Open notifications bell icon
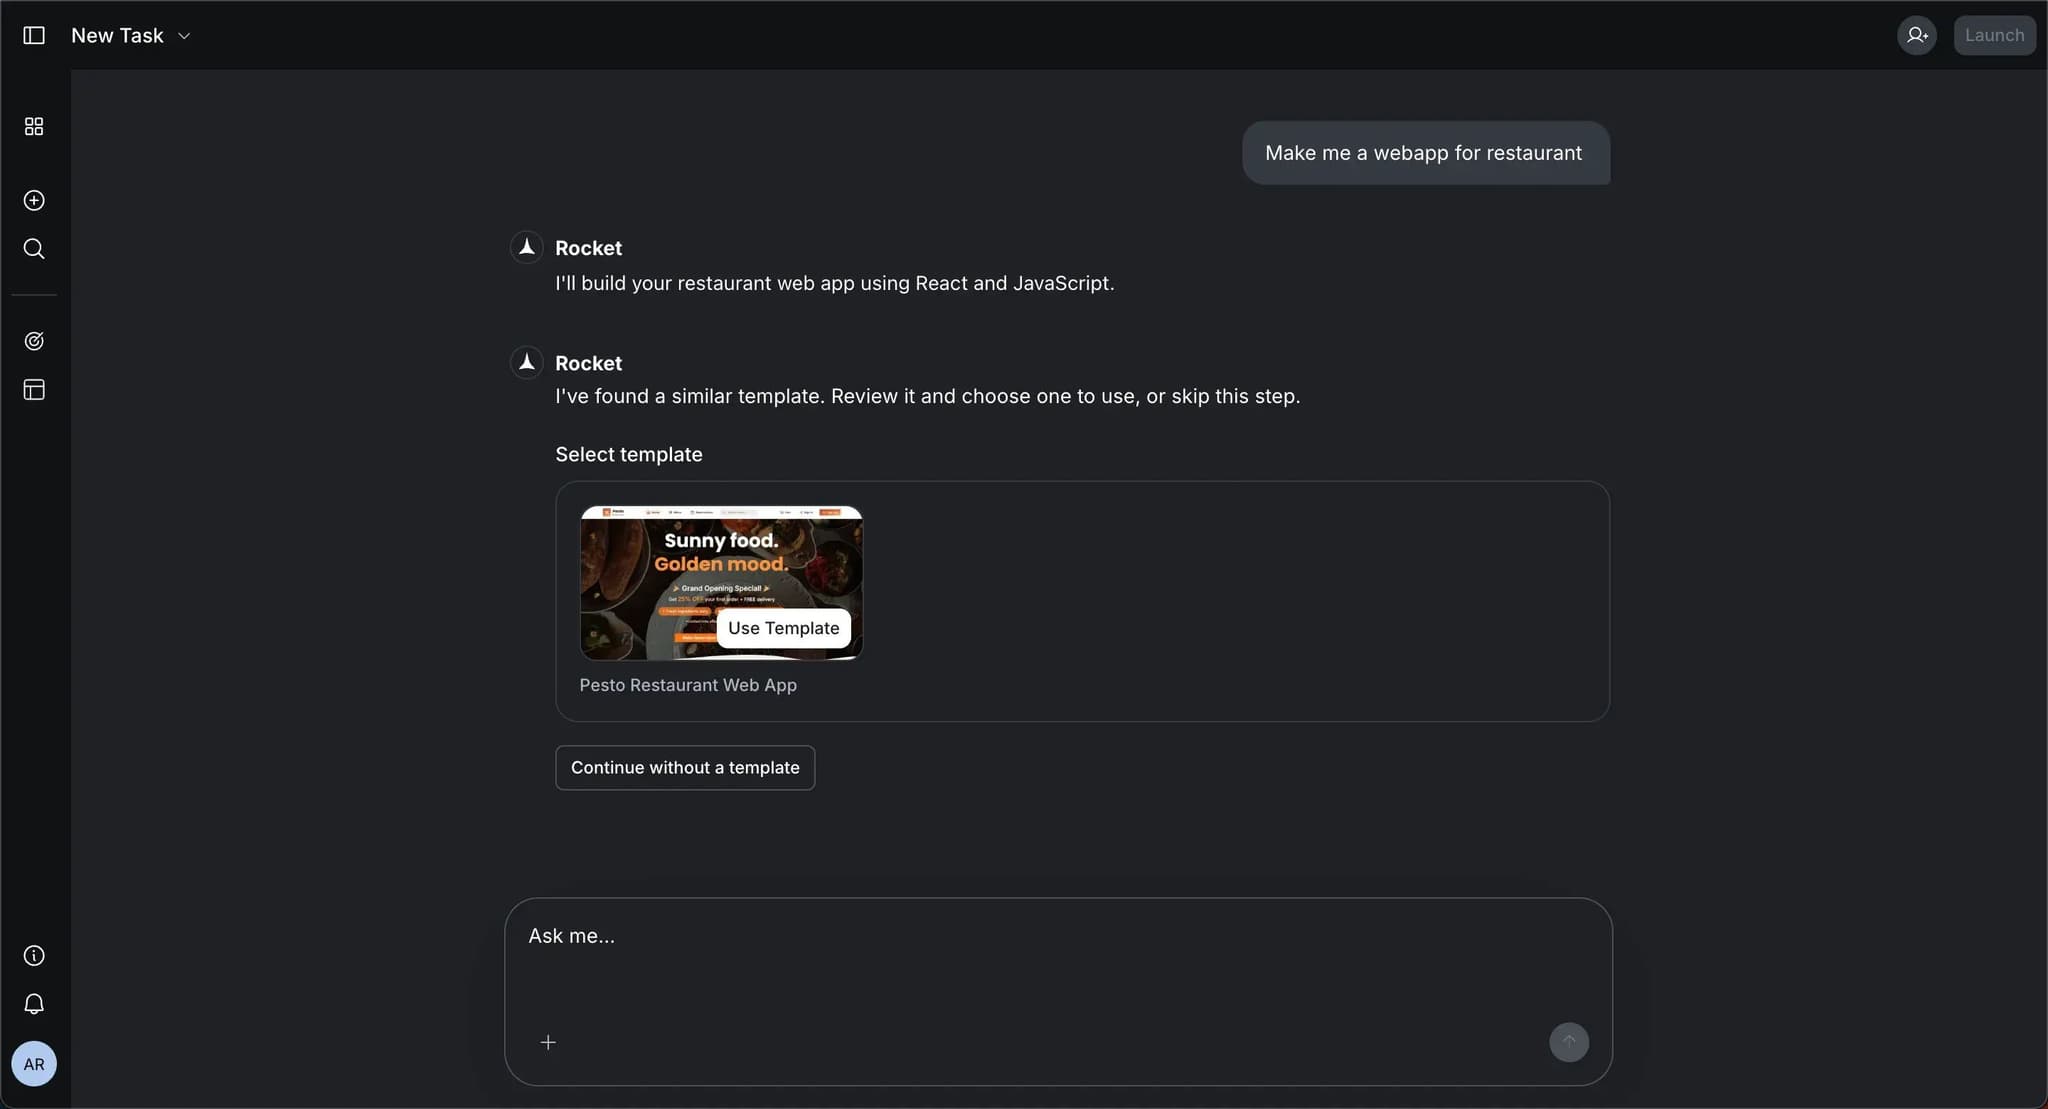This screenshot has height=1109, width=2048. pos(34,1004)
